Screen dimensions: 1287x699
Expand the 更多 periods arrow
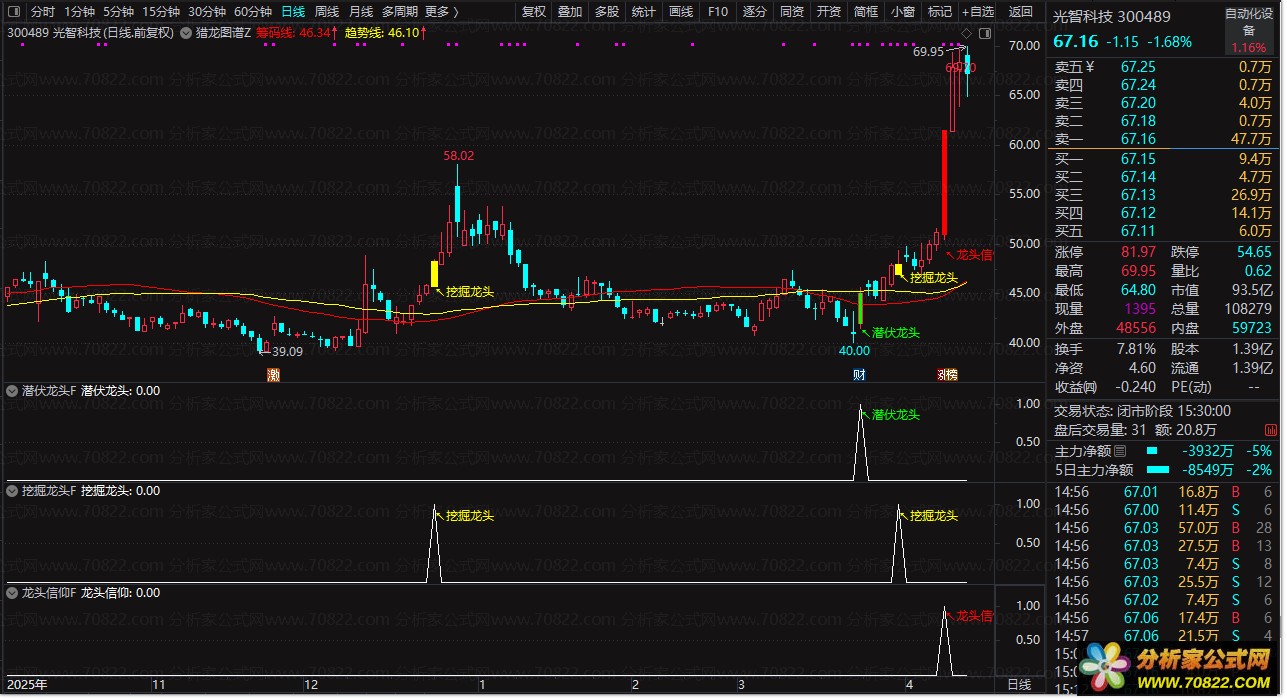[x=455, y=12]
